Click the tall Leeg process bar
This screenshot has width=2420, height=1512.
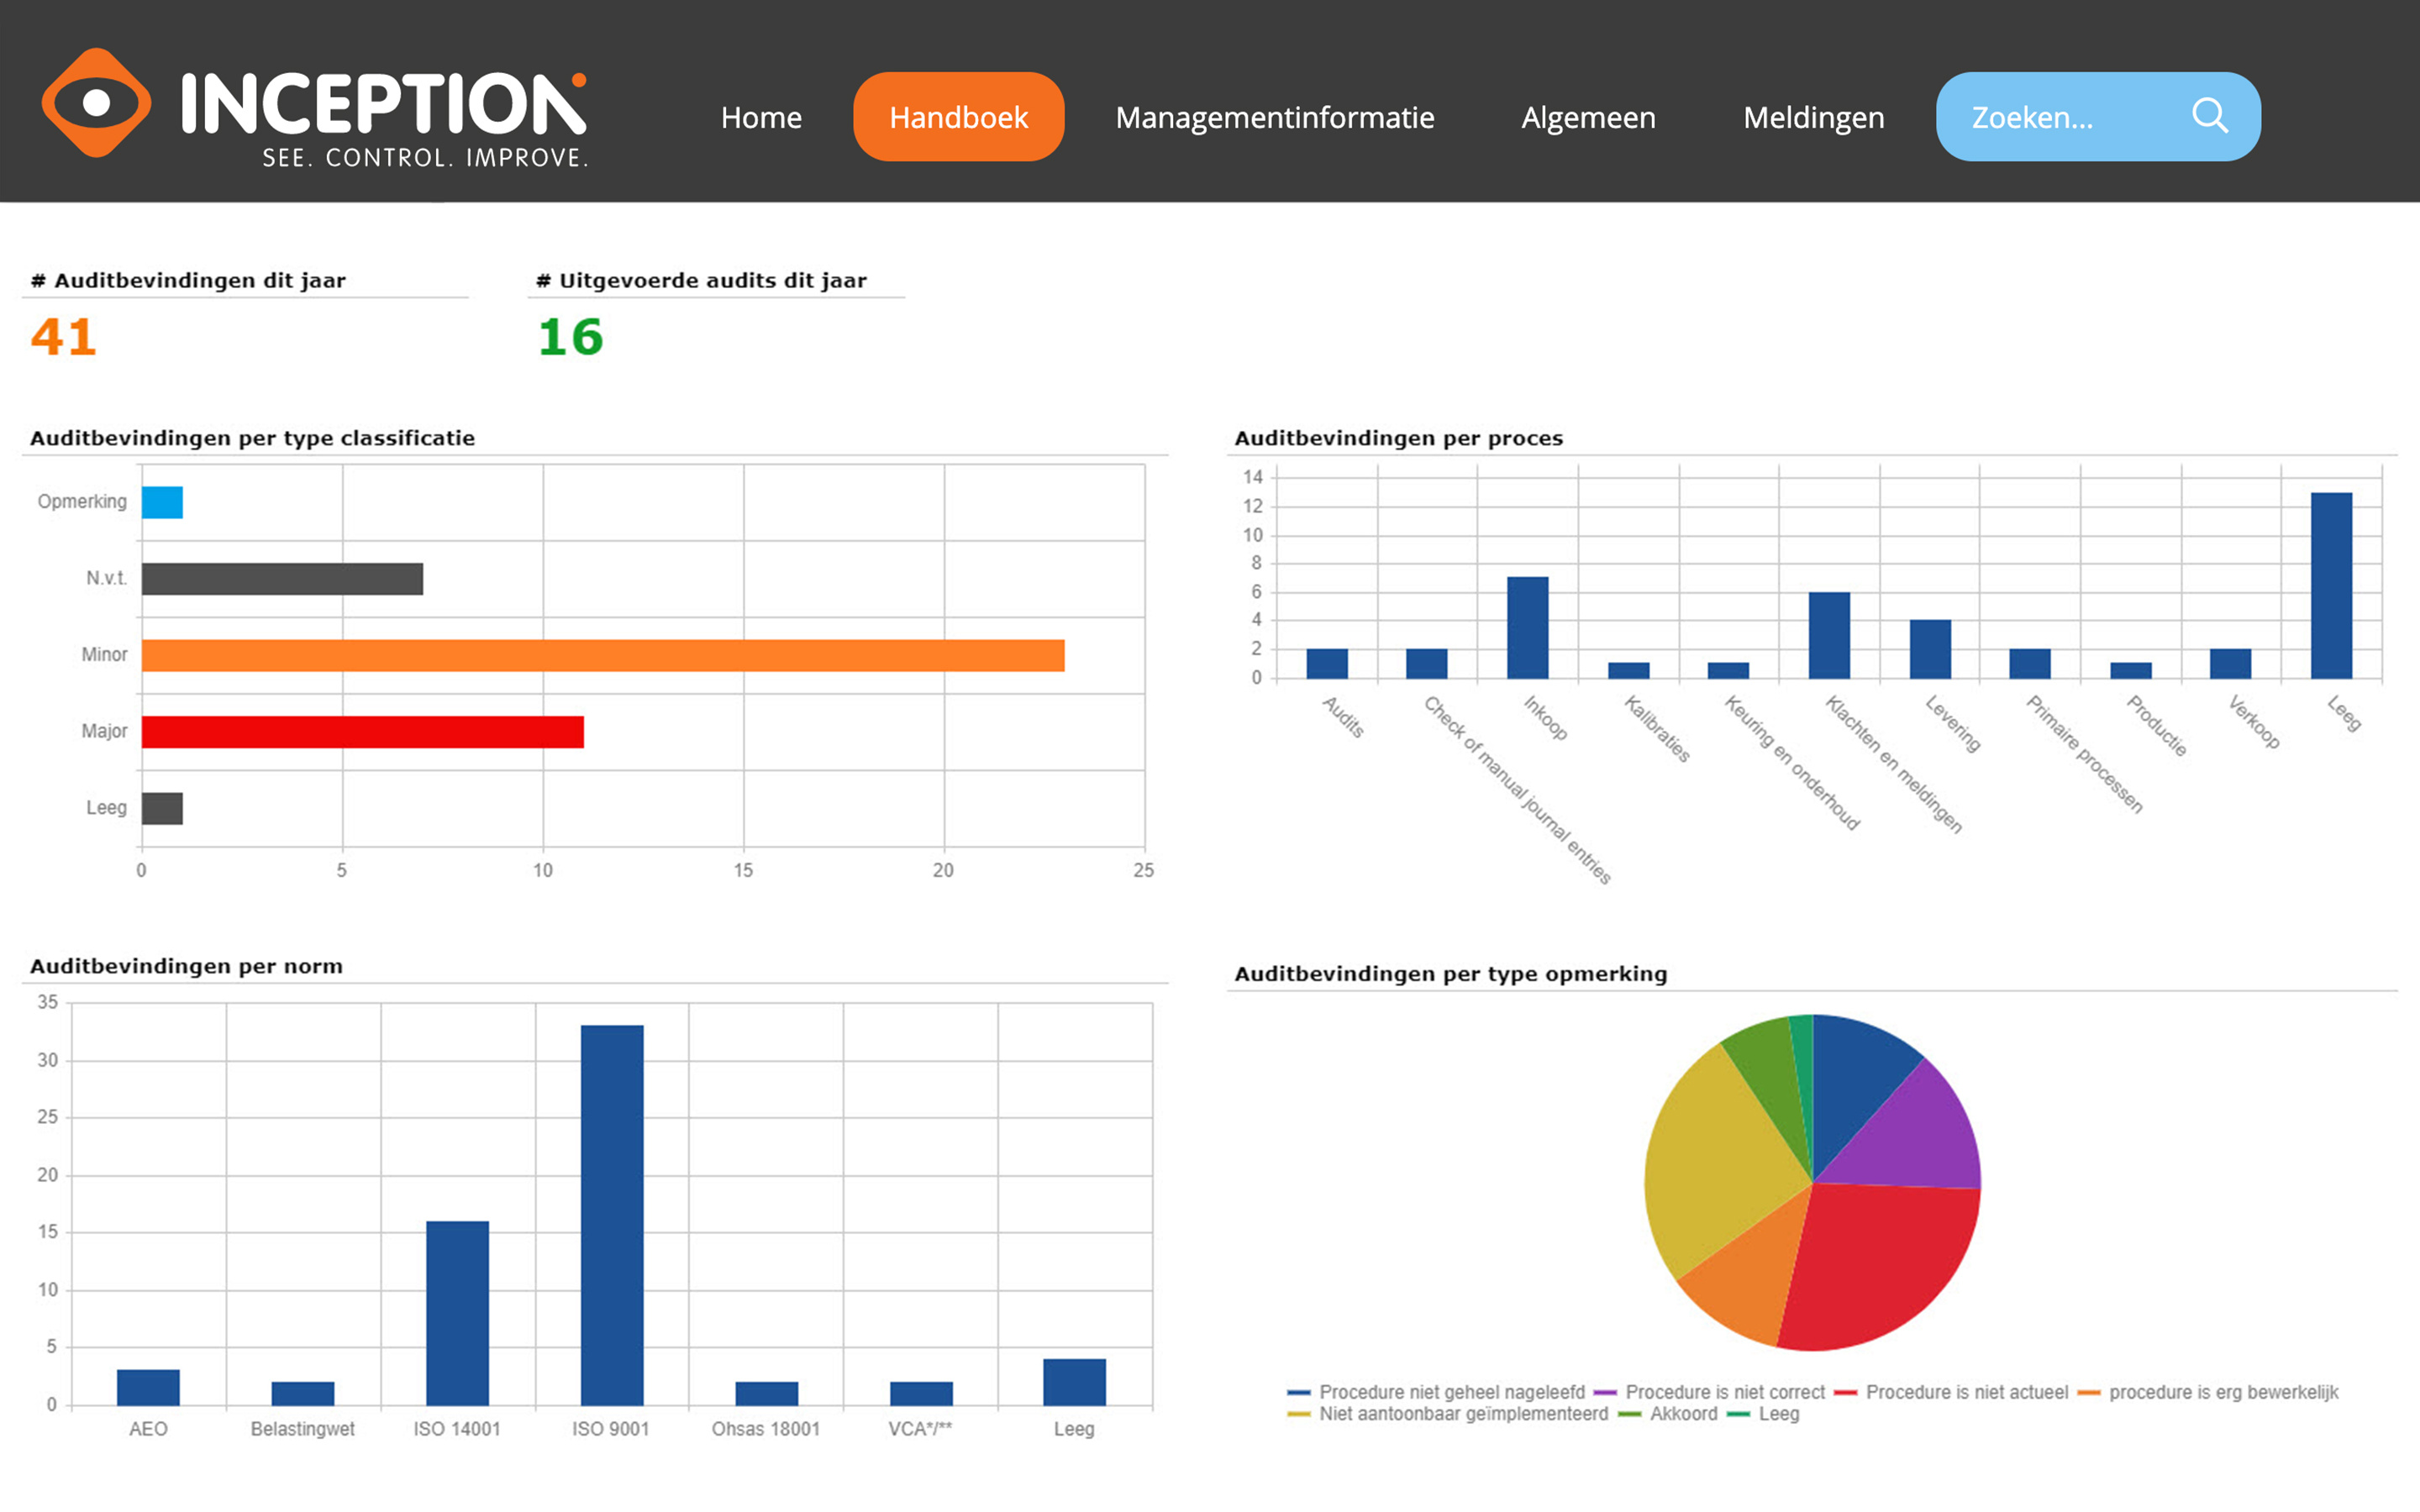(x=2330, y=585)
